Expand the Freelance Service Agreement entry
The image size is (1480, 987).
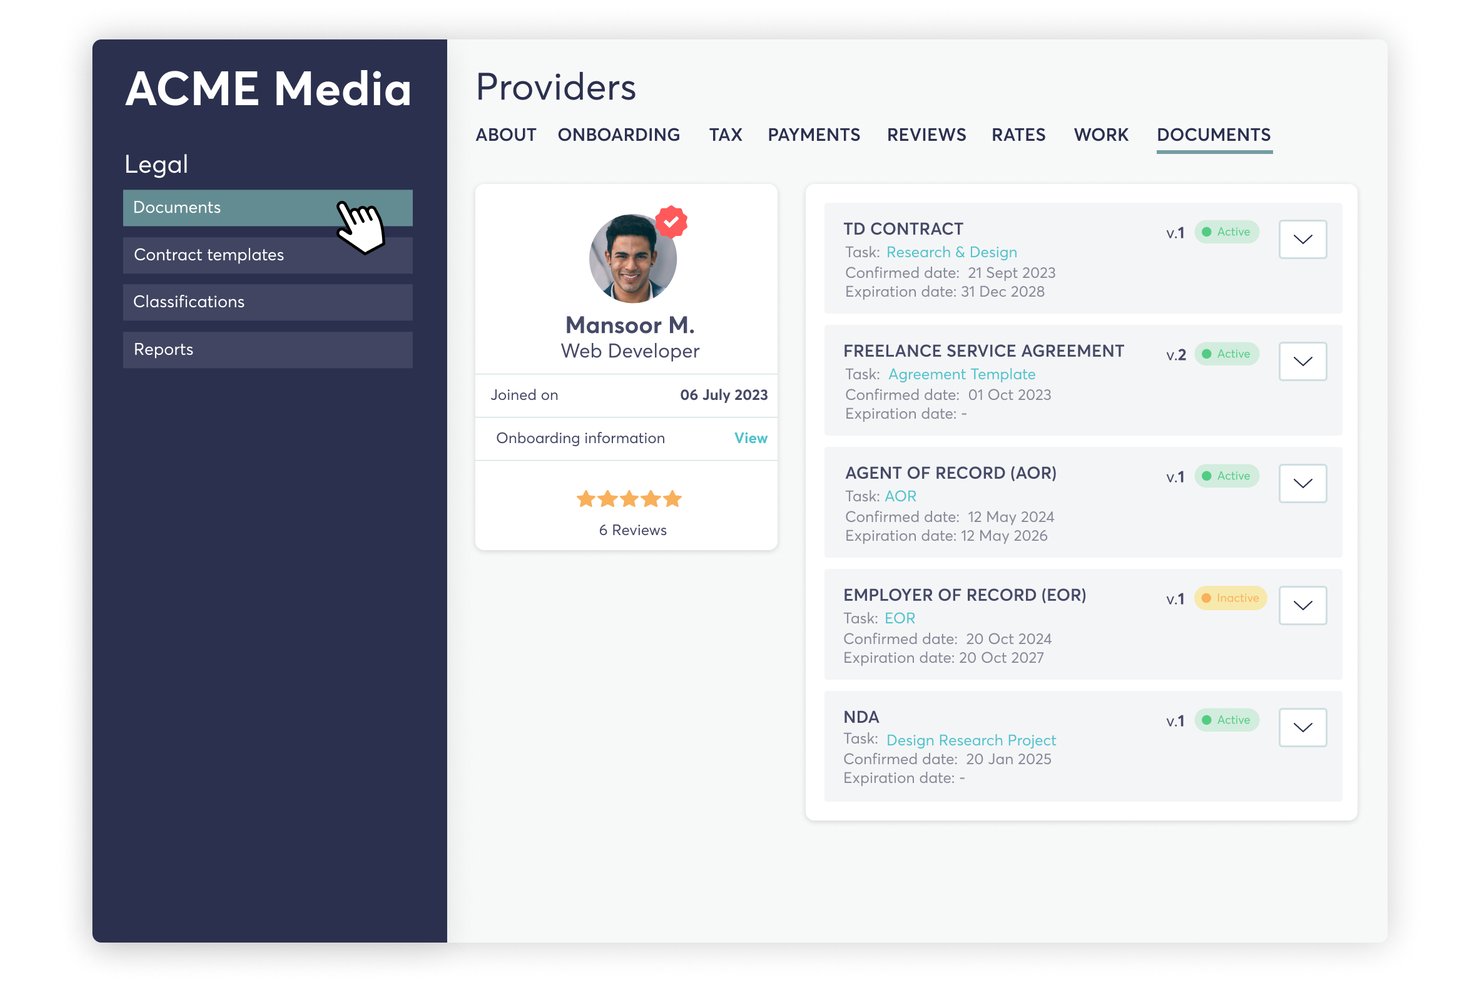click(1303, 361)
